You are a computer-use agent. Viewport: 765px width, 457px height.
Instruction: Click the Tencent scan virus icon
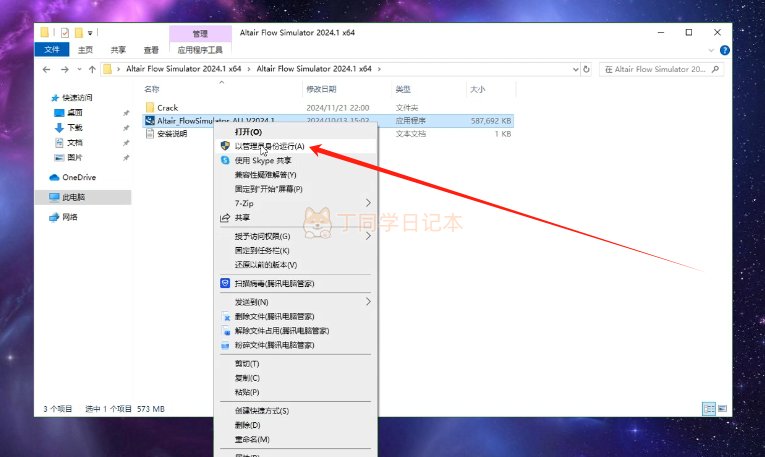coord(225,283)
